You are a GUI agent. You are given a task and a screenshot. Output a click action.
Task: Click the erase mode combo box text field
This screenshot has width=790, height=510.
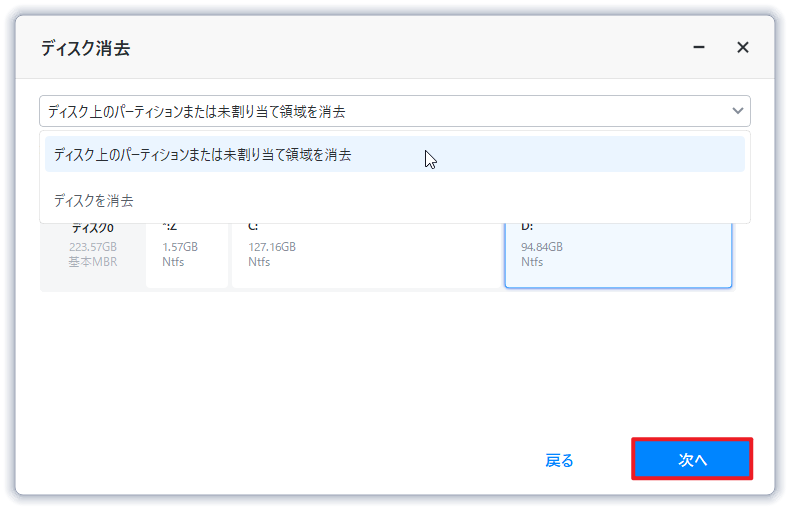coord(380,111)
